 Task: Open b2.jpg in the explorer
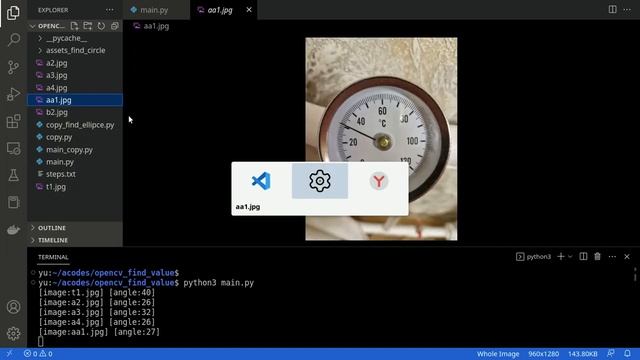[x=75, y=112]
